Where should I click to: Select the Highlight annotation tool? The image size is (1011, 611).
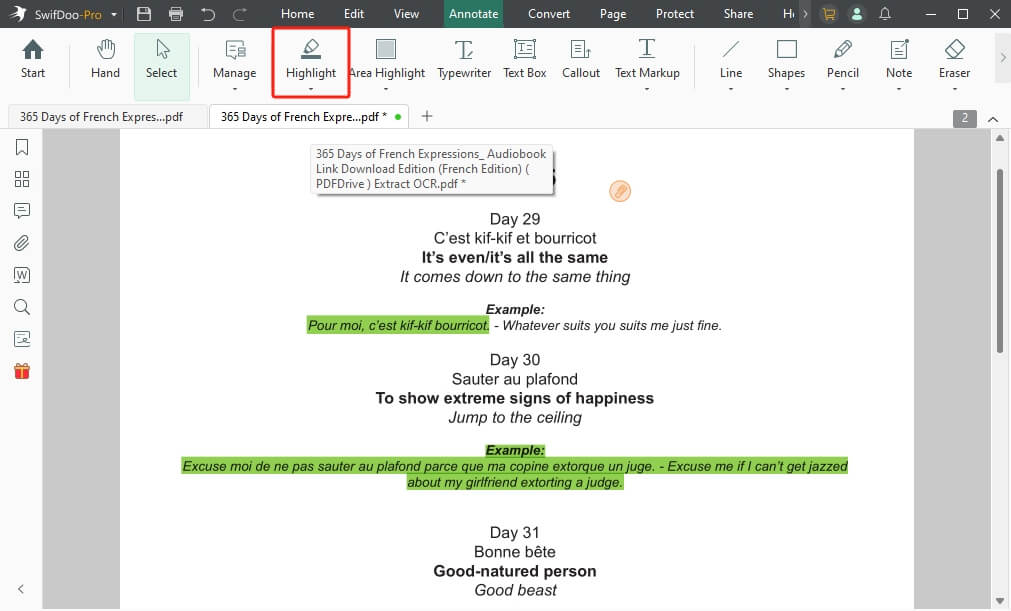click(x=310, y=58)
